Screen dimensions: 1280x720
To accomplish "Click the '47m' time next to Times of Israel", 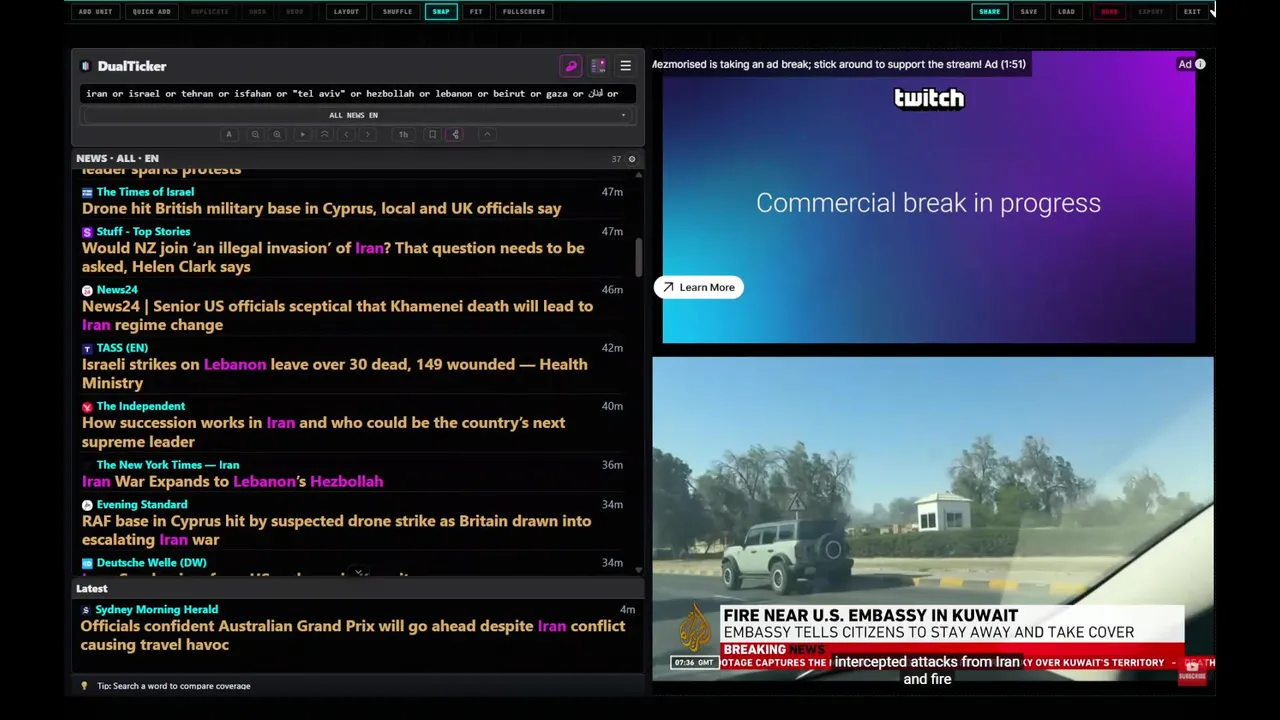I will pyautogui.click(x=612, y=192).
